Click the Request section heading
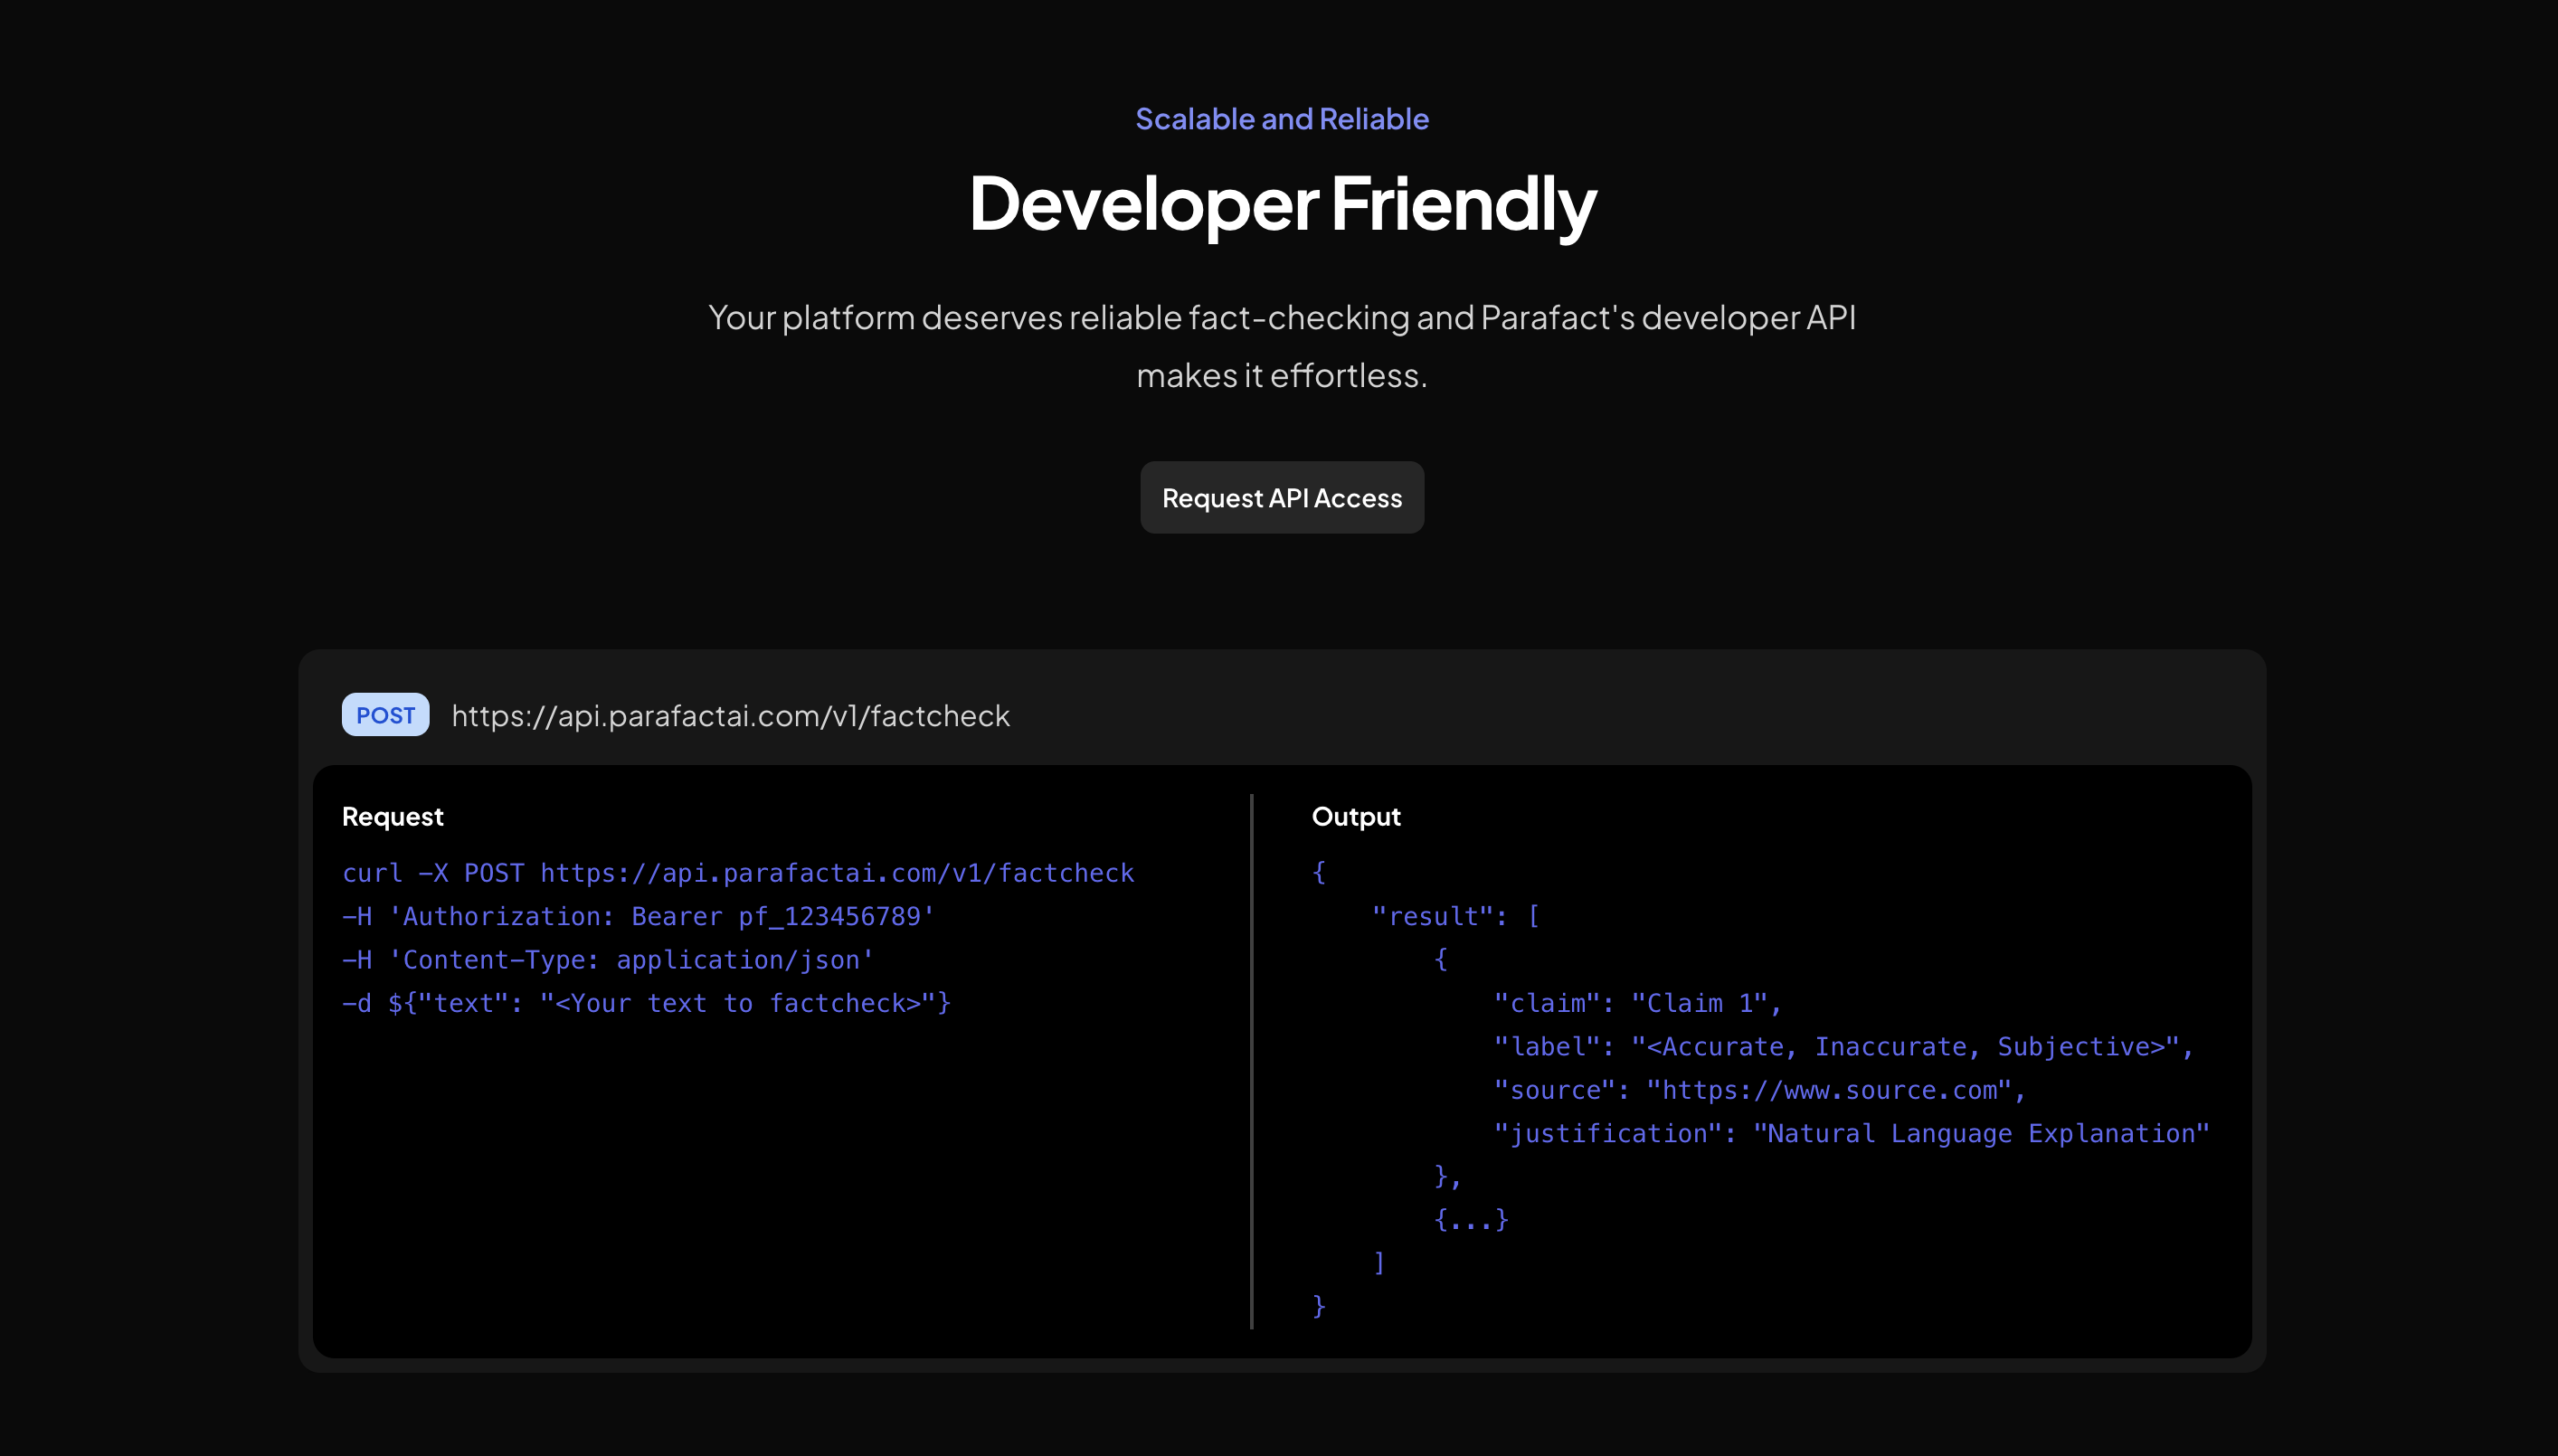Viewport: 2558px width, 1456px height. click(x=392, y=816)
